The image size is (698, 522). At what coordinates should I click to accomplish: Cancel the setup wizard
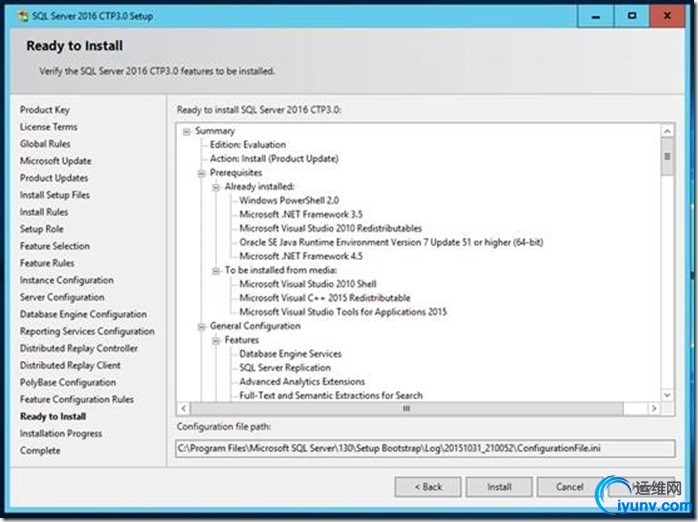[x=569, y=487]
